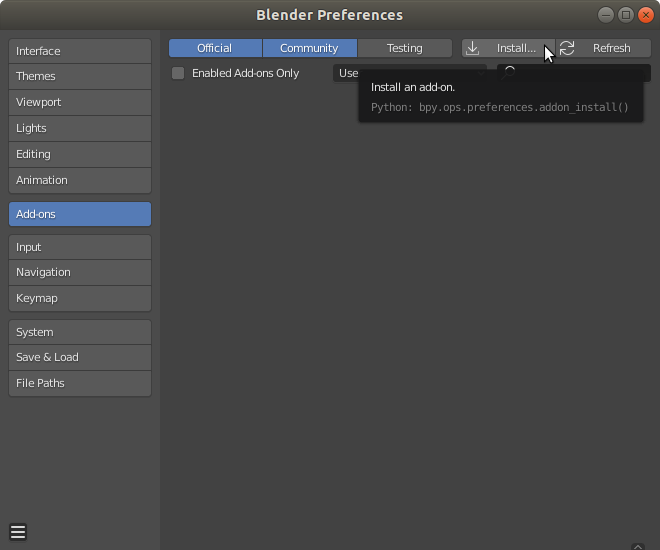This screenshot has height=550, width=660.
Task: Open the Animation preferences section
Action: (80, 180)
